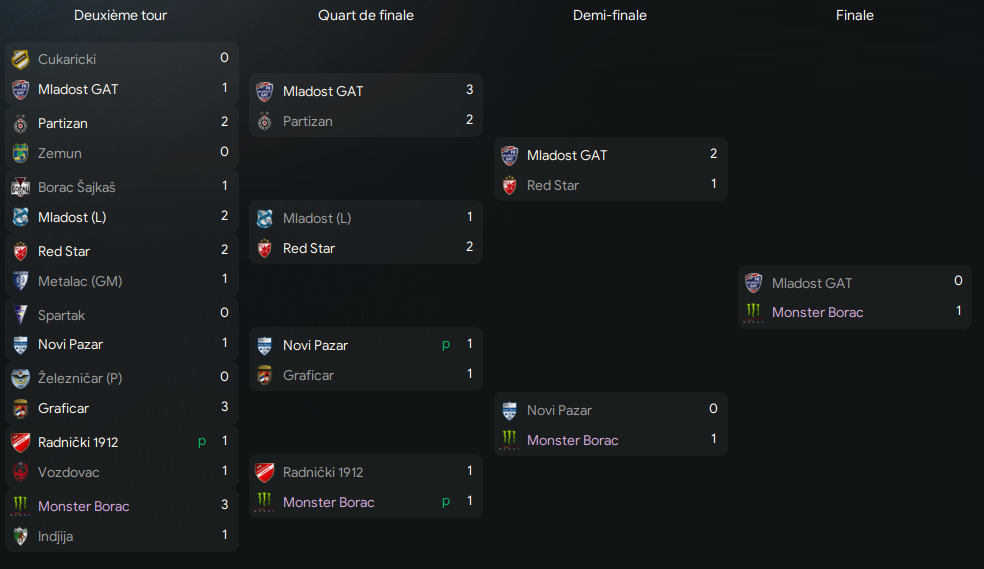This screenshot has width=984, height=569.
Task: Click the Železničar (P) crest icon
Action: (x=20, y=378)
